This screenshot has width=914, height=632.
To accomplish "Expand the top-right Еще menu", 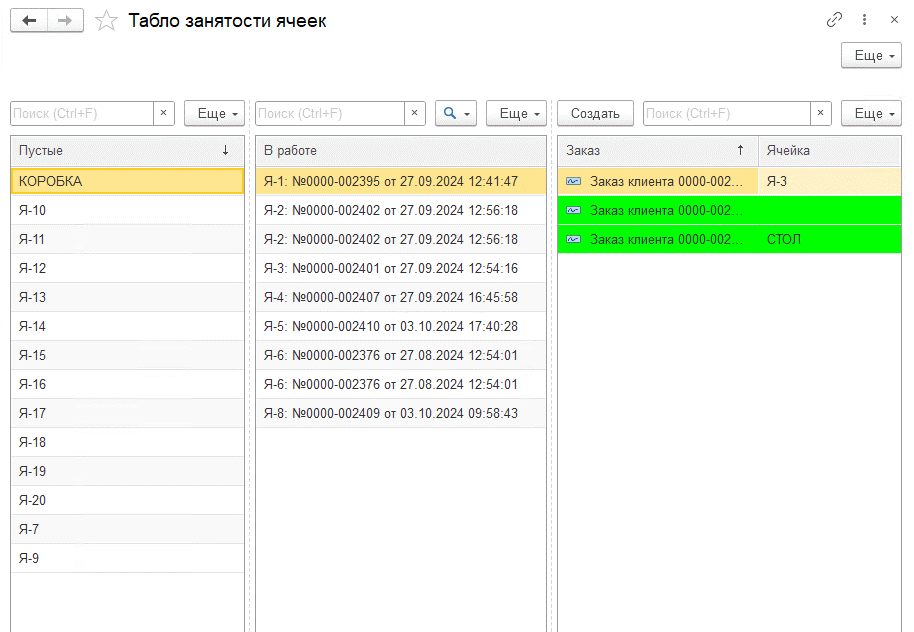I will (871, 56).
